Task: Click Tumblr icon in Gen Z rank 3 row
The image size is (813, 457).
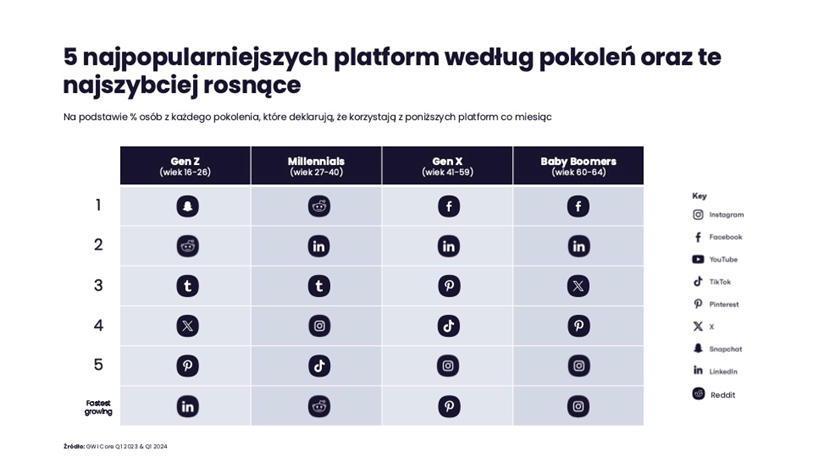Action: click(187, 286)
